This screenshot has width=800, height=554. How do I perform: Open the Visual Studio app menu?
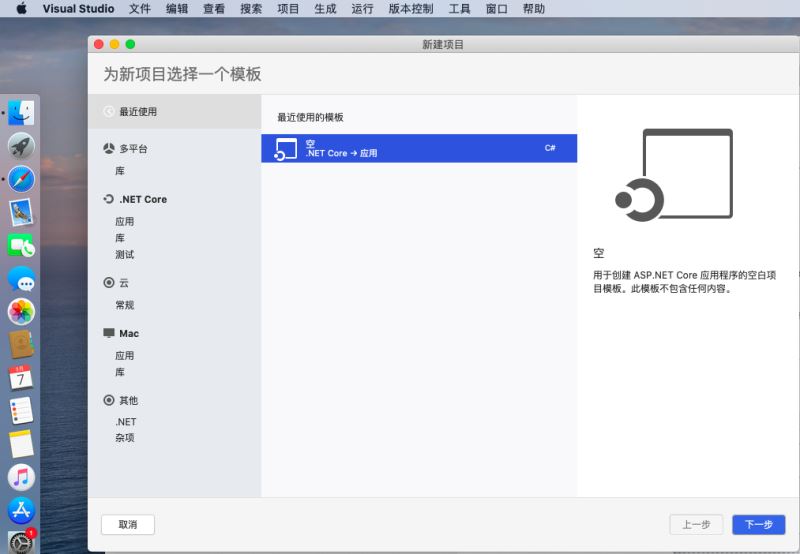point(79,9)
